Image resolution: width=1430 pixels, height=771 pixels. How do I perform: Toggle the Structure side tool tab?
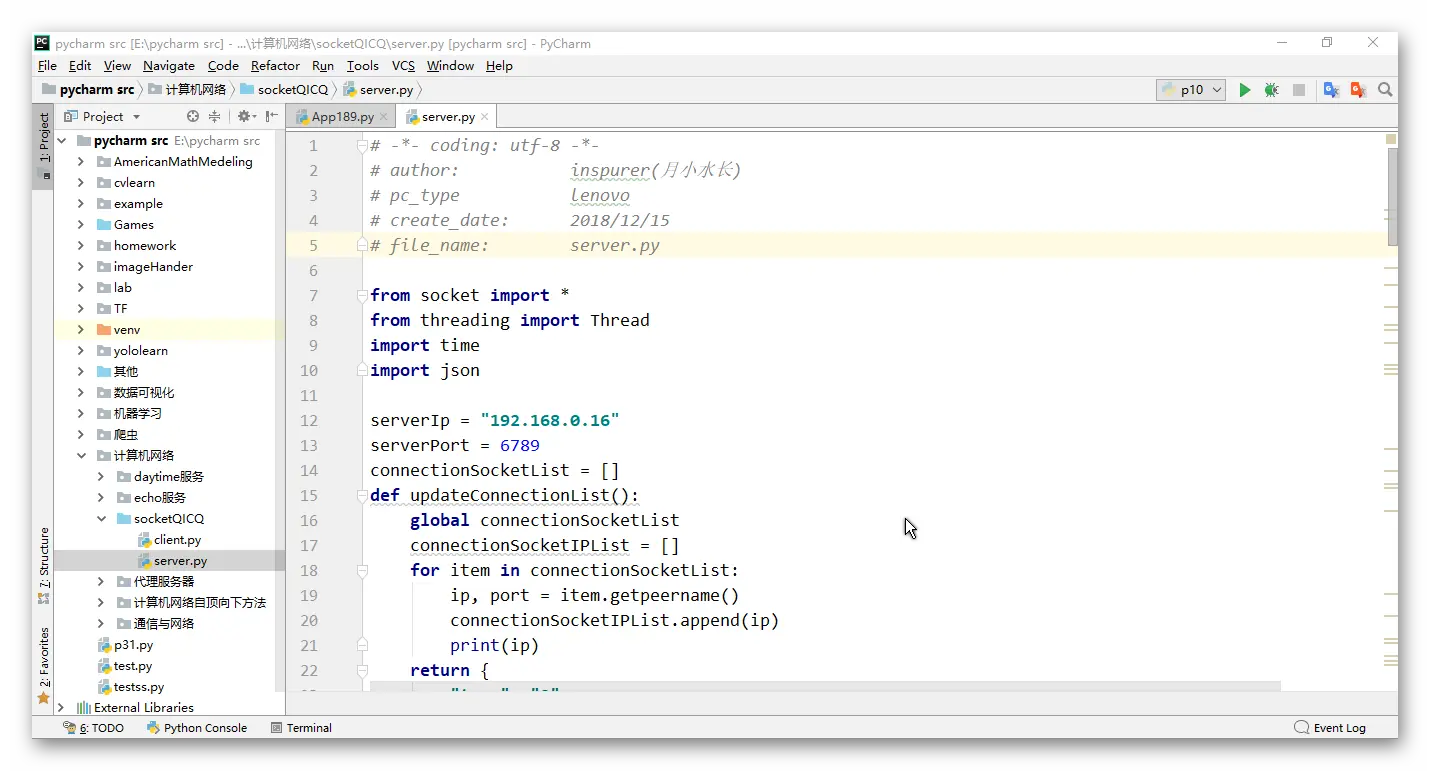pyautogui.click(x=43, y=566)
